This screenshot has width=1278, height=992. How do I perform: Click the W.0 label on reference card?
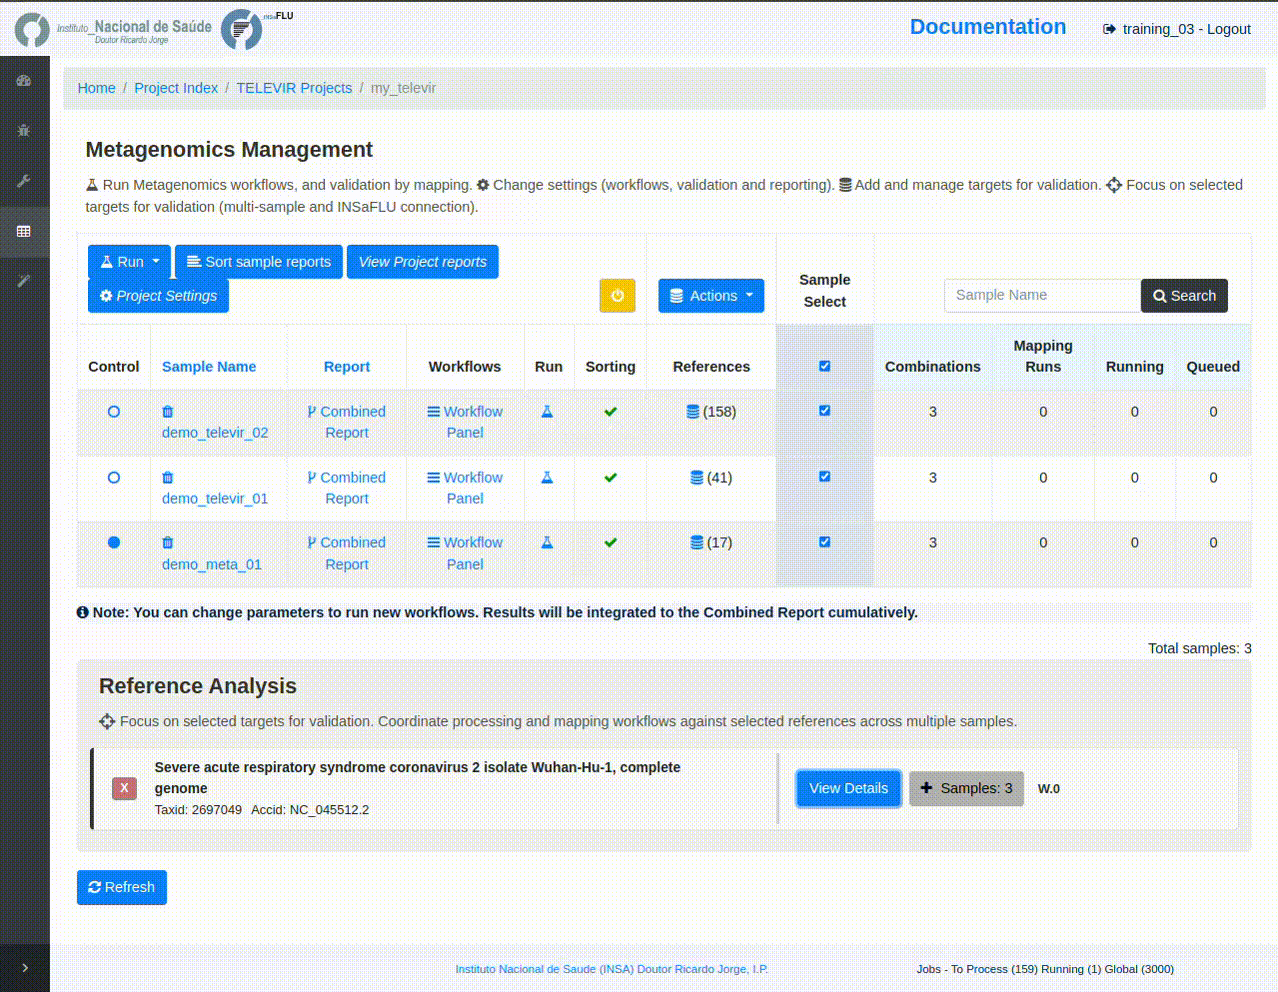(1049, 789)
